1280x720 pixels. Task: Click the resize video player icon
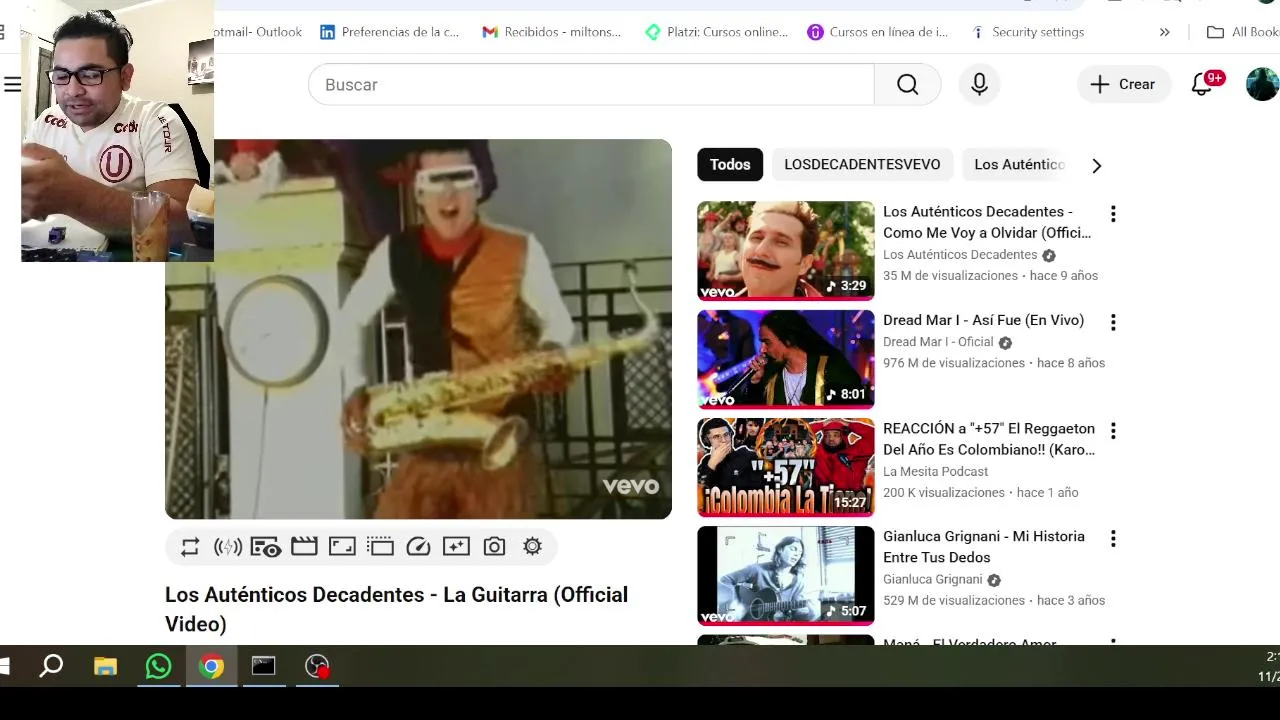click(x=342, y=547)
